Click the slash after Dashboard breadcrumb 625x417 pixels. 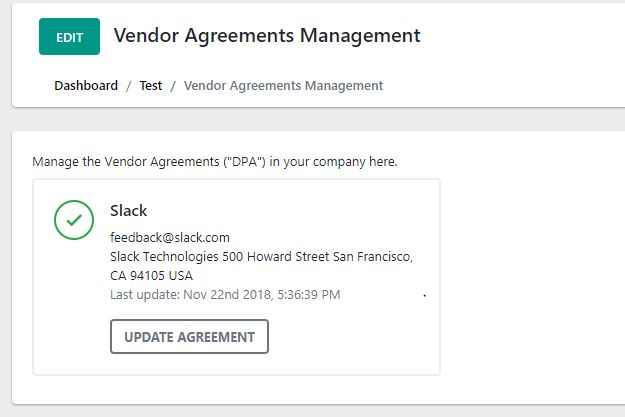point(129,86)
